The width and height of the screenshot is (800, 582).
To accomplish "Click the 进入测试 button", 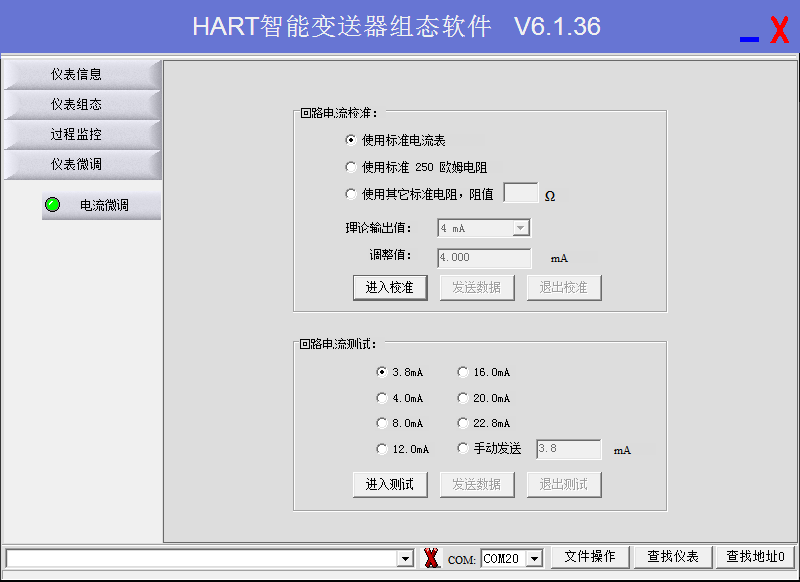I will tap(390, 484).
